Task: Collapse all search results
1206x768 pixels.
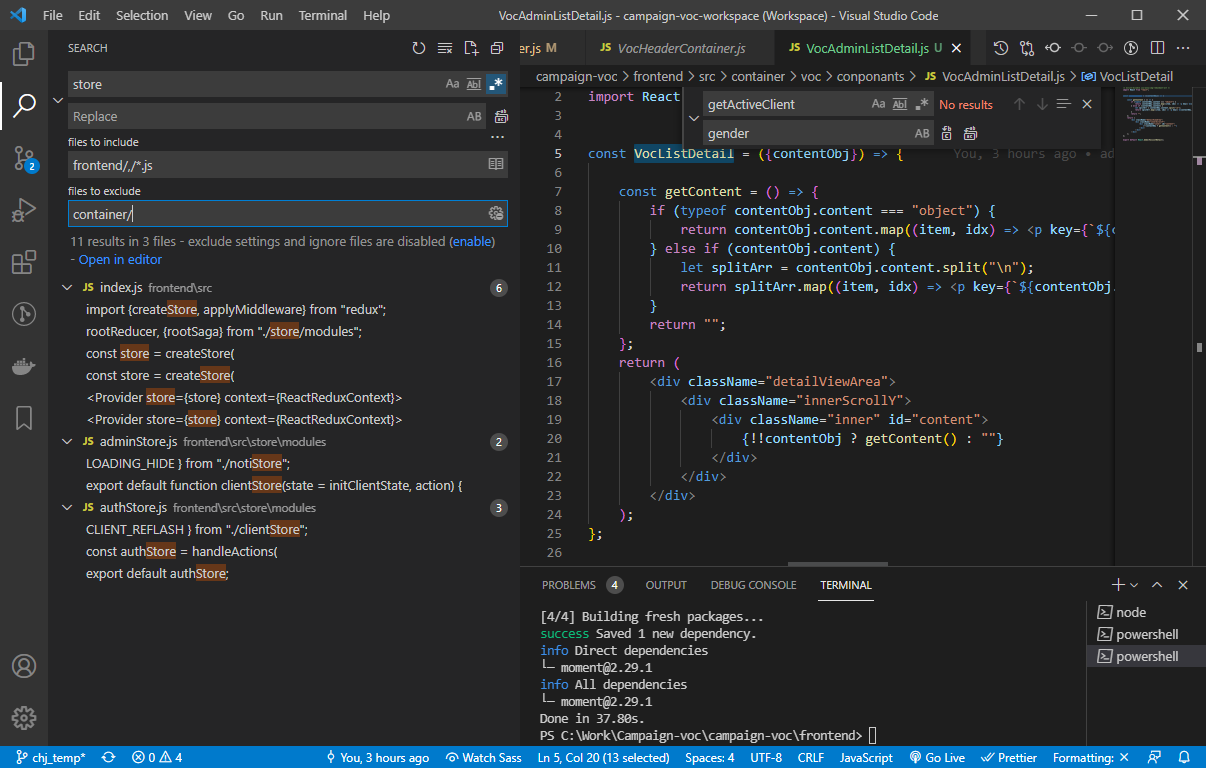Action: pyautogui.click(x=497, y=48)
